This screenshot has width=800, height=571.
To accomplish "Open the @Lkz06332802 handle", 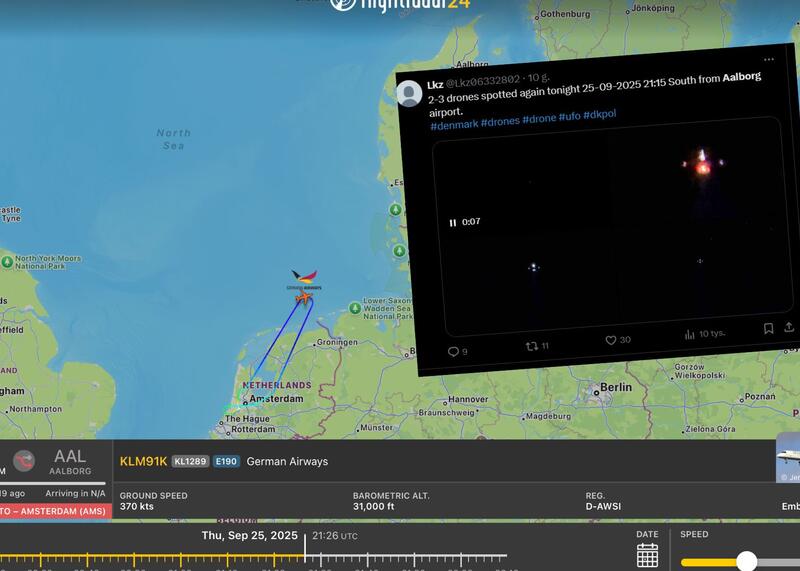I will (483, 81).
